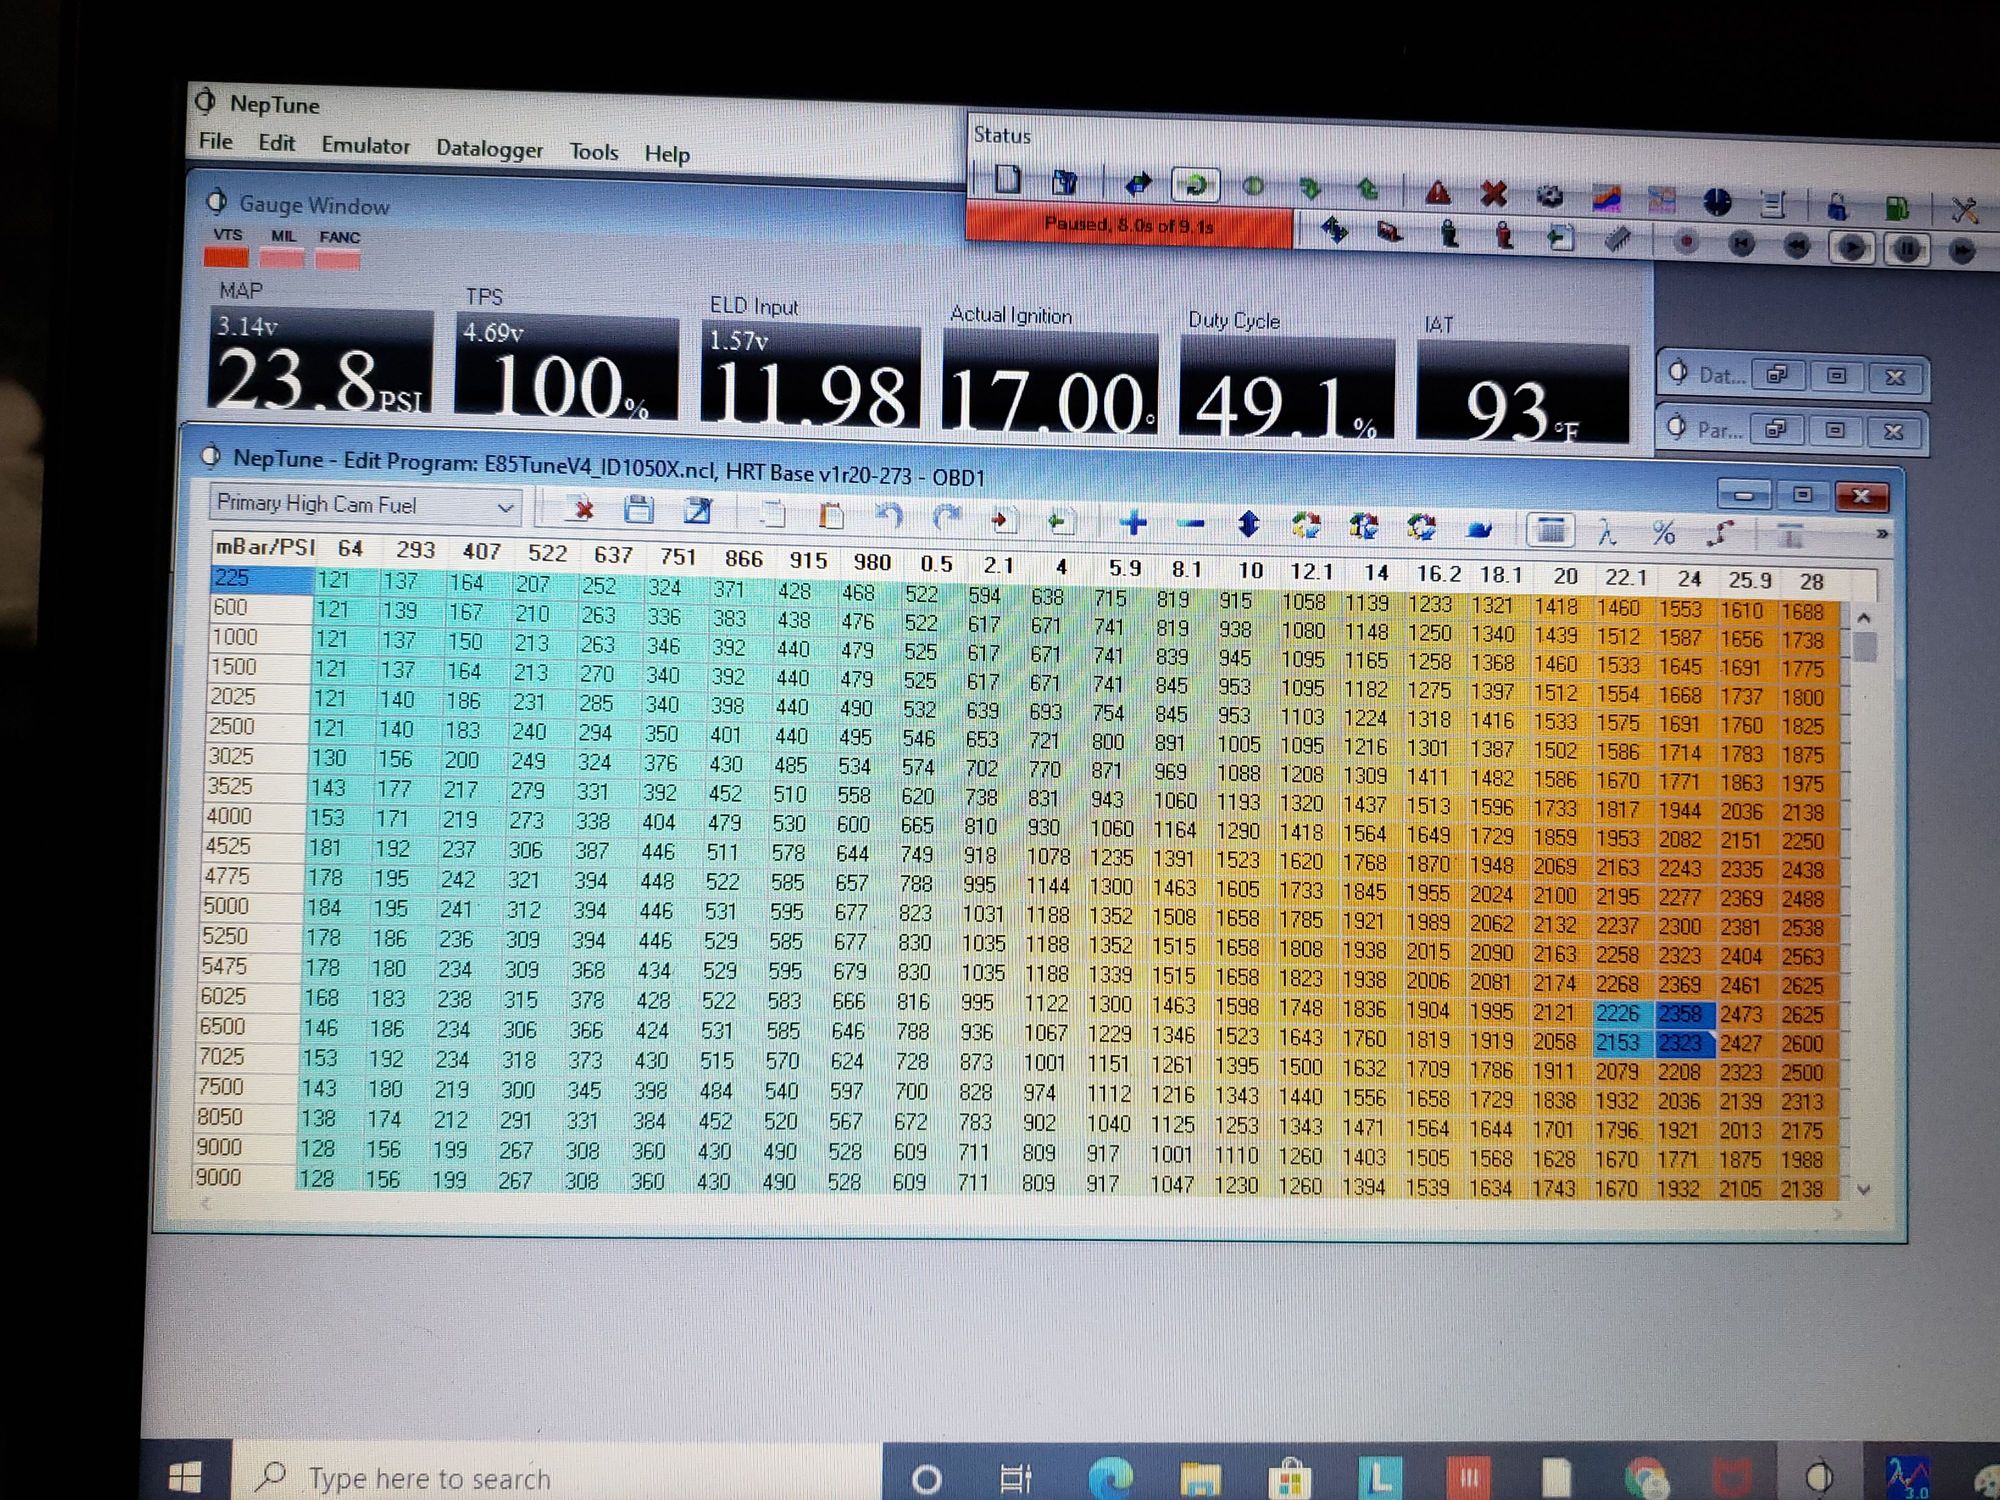Click the blue minus decrease values icon

(x=1190, y=523)
